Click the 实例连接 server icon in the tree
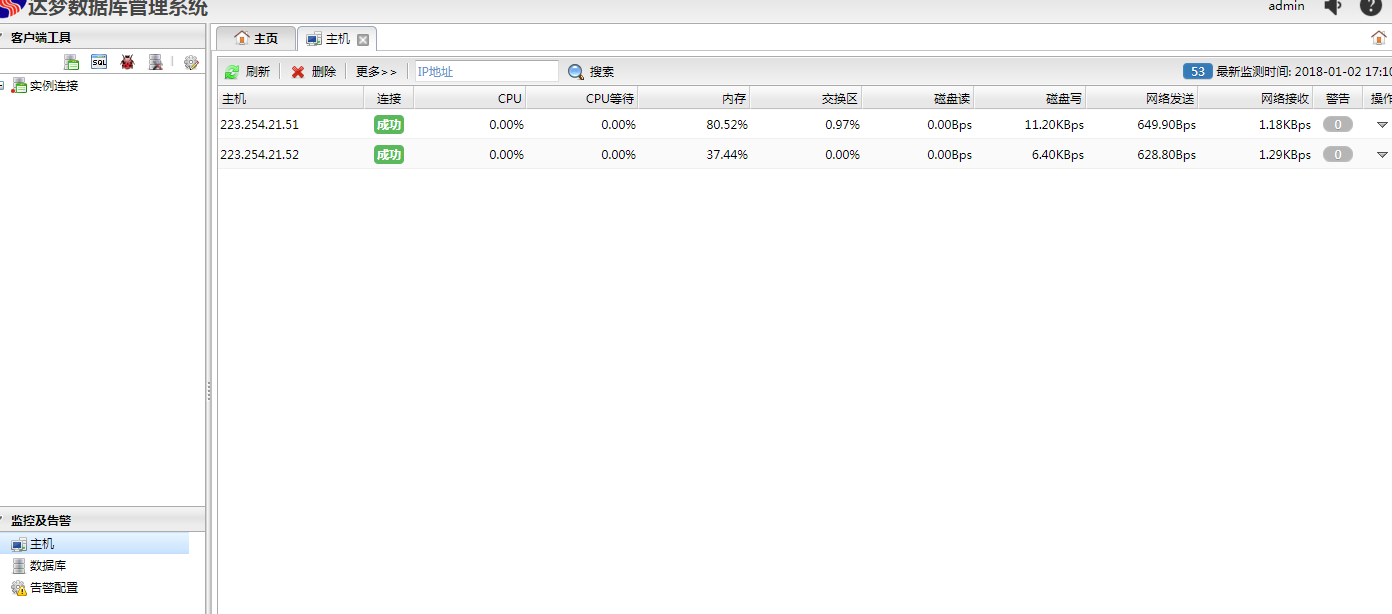Screen dimensions: 1392x614 point(19,86)
